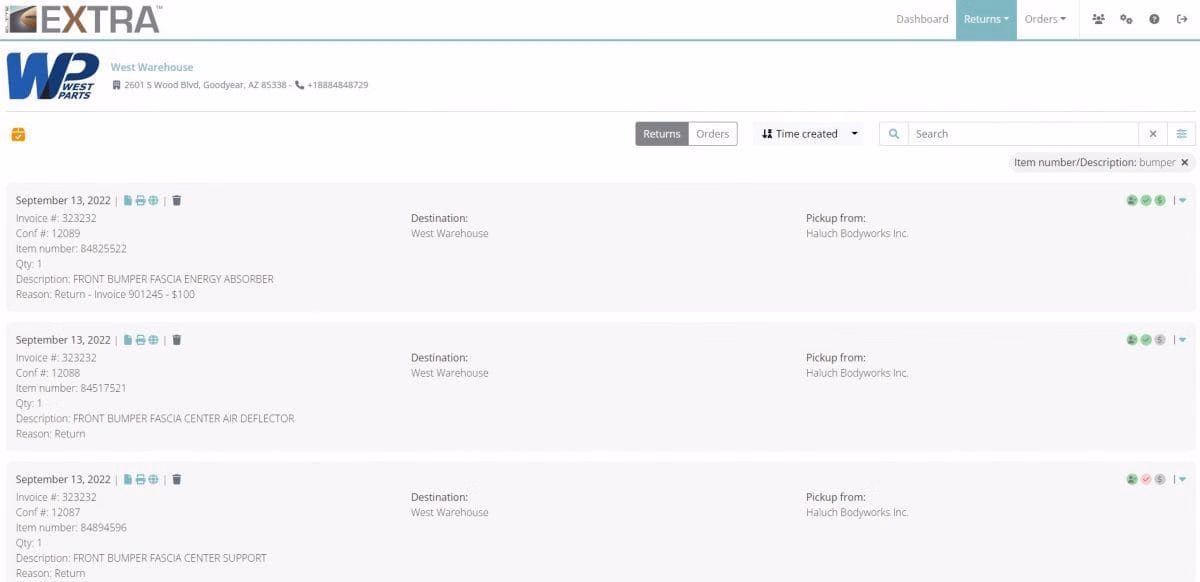The image size is (1200, 582).
Task: Clear the search field with X button
Action: pyautogui.click(x=1152, y=134)
